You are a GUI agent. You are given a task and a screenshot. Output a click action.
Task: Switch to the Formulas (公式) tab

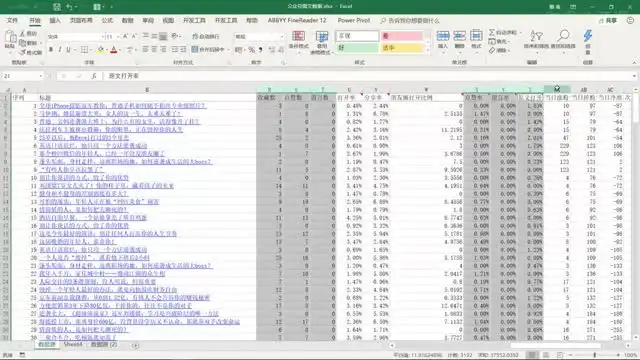(107, 20)
